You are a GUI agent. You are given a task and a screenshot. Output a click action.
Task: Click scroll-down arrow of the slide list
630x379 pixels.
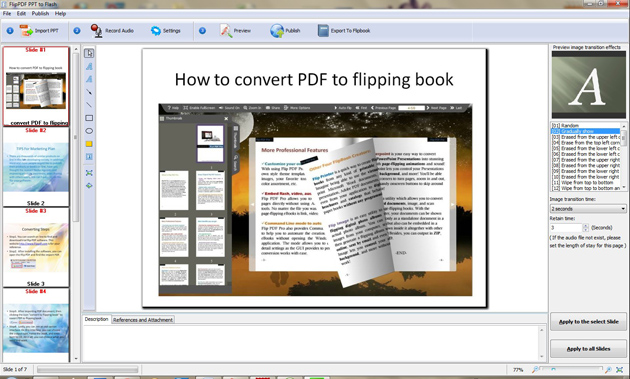(x=76, y=359)
